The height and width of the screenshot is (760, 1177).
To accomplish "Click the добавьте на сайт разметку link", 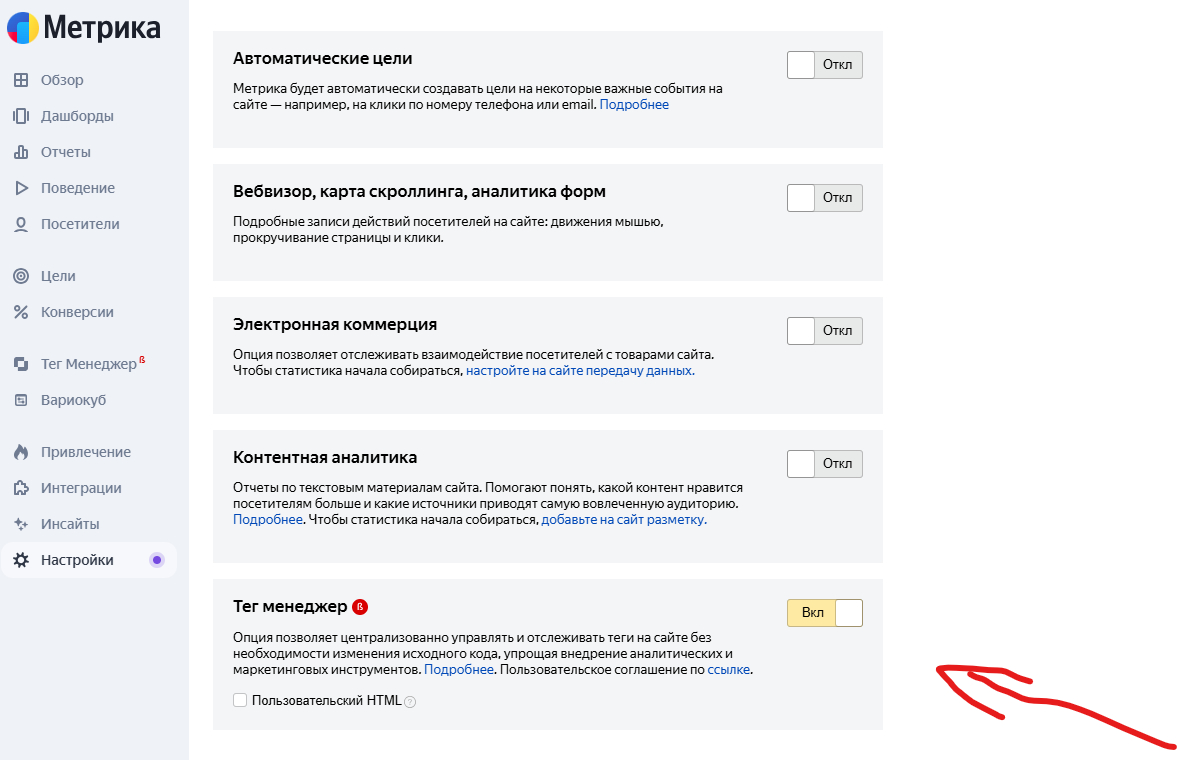I will click(x=624, y=520).
